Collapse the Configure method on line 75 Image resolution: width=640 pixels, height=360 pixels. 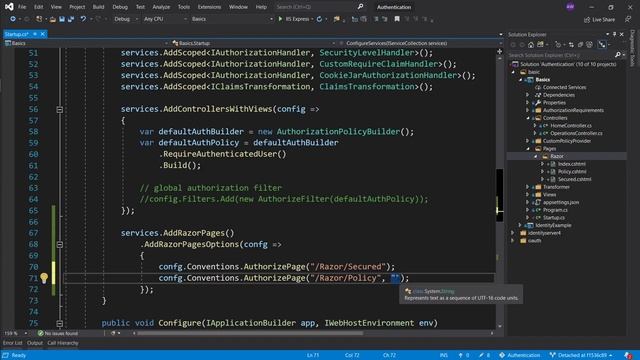60,323
